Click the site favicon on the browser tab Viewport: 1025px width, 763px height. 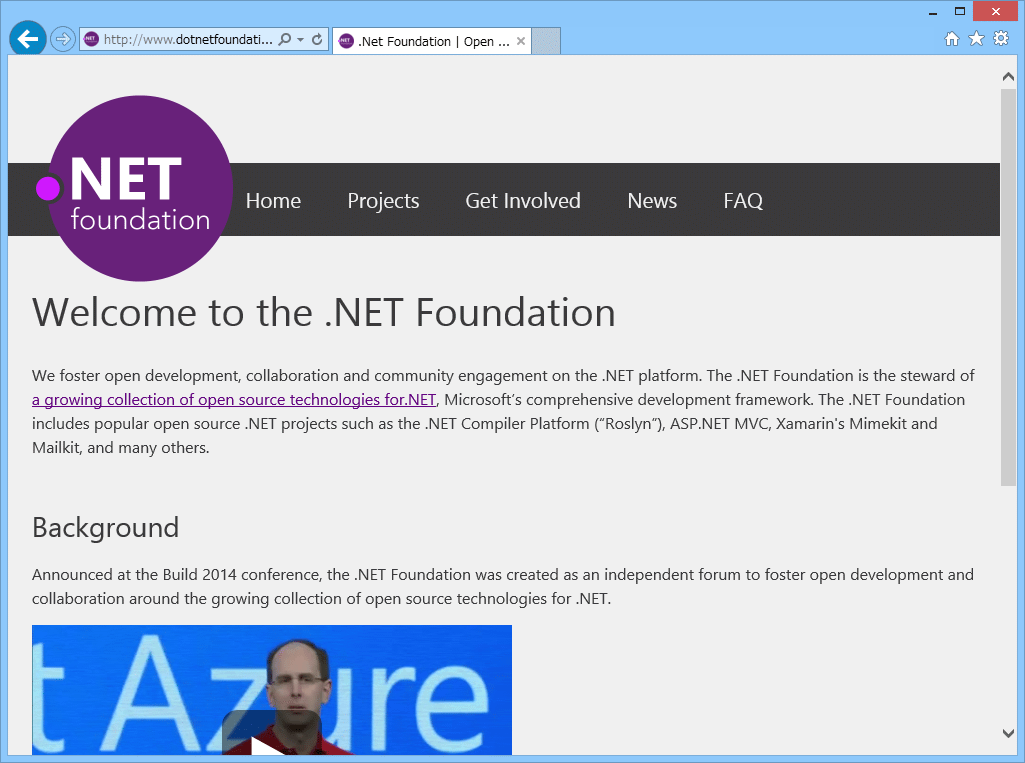(346, 41)
